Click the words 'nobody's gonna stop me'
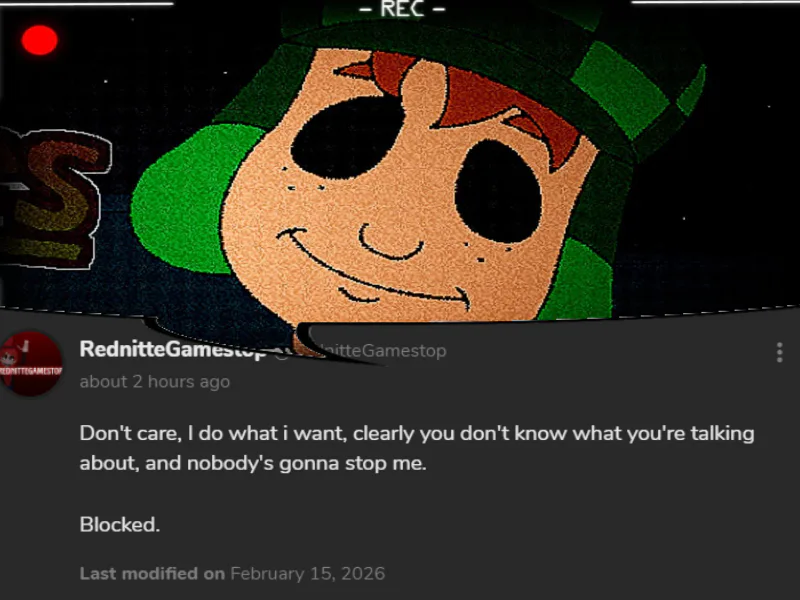 [x=306, y=463]
